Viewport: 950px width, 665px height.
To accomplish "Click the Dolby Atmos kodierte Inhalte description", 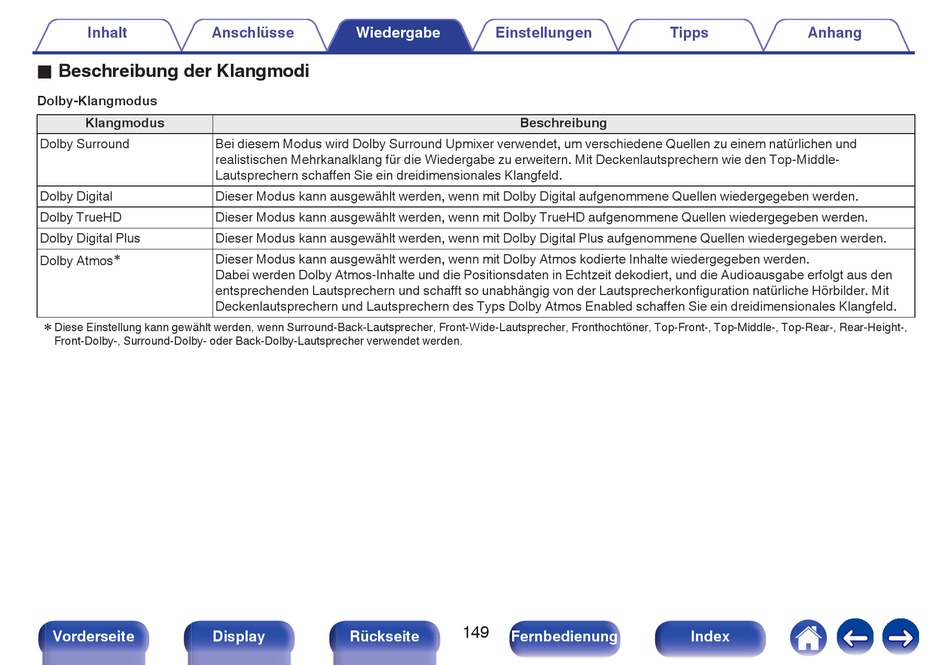I will click(x=556, y=283).
